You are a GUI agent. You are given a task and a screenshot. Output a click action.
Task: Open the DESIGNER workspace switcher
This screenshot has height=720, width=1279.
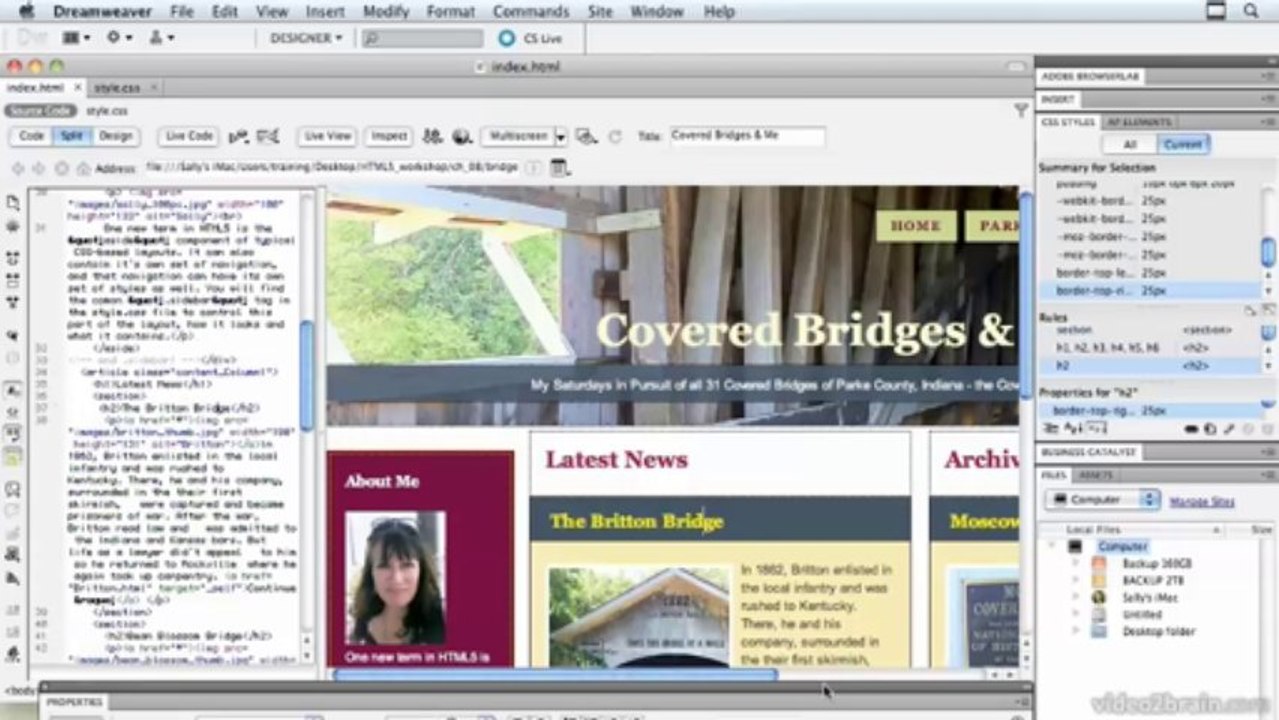point(306,38)
